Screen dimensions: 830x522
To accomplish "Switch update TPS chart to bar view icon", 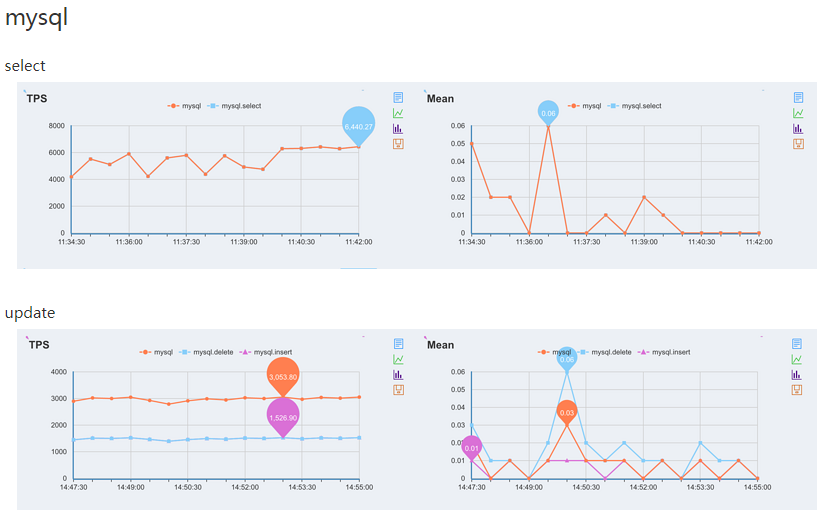I will tap(399, 375).
